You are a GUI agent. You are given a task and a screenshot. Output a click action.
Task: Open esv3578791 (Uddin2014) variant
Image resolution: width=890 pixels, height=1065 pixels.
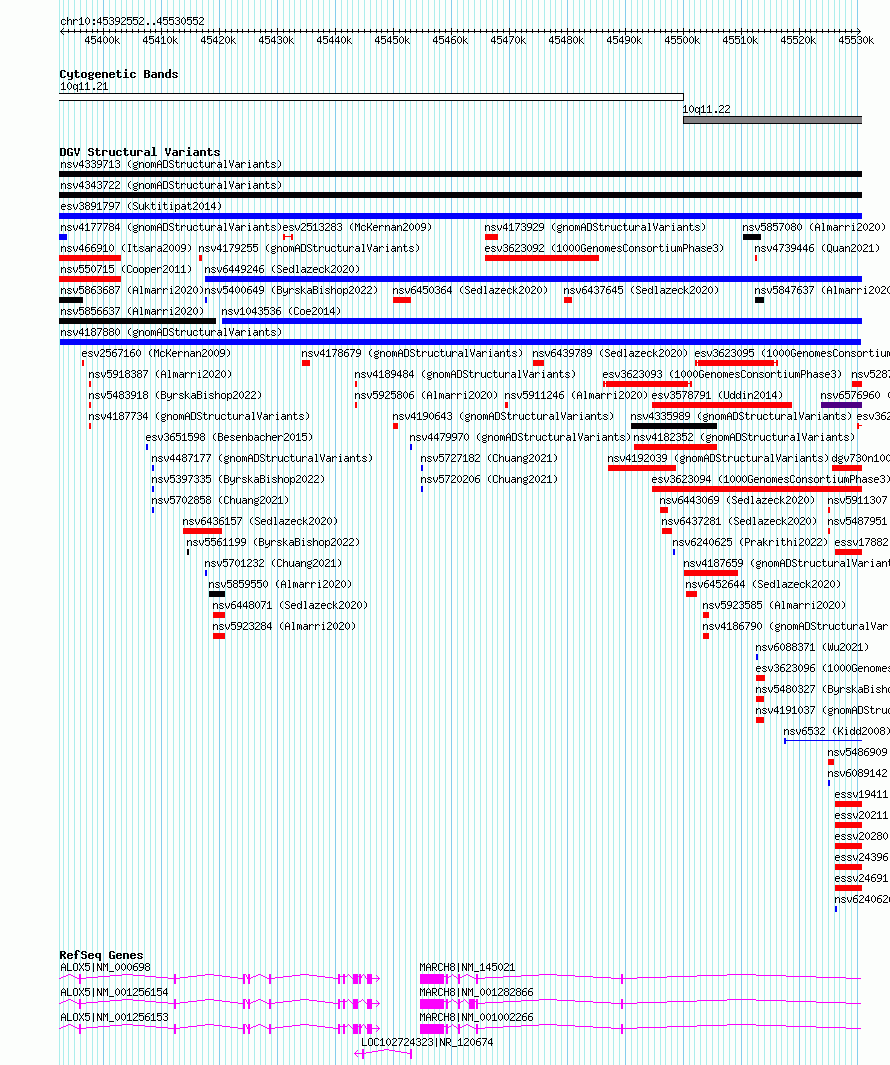click(x=717, y=396)
